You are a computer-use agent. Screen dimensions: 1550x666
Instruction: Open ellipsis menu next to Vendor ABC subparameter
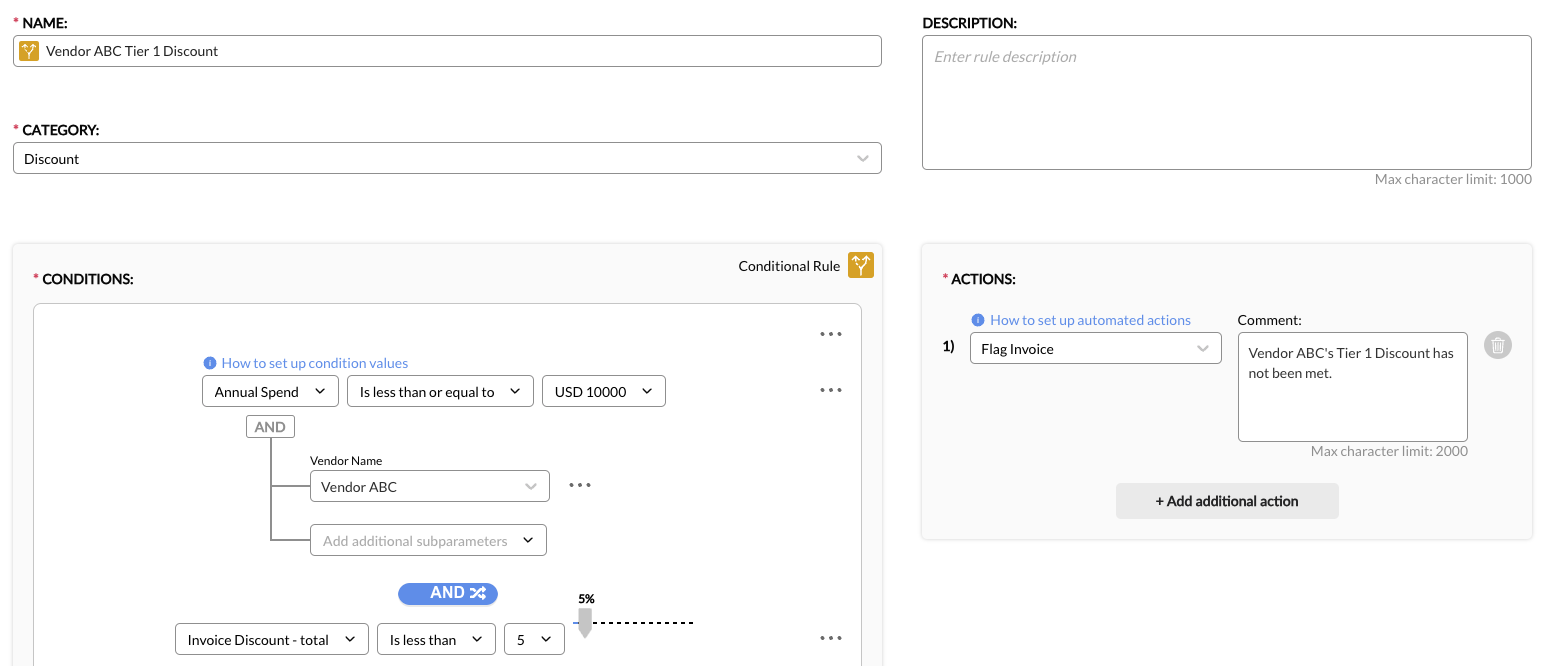(x=580, y=485)
